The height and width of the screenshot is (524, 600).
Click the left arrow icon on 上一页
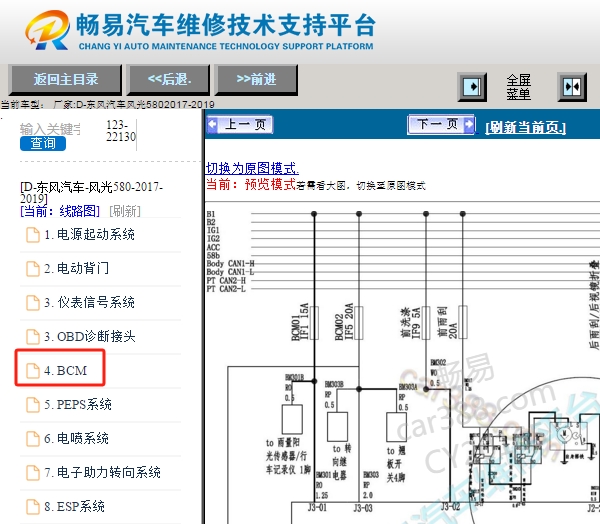pos(212,124)
